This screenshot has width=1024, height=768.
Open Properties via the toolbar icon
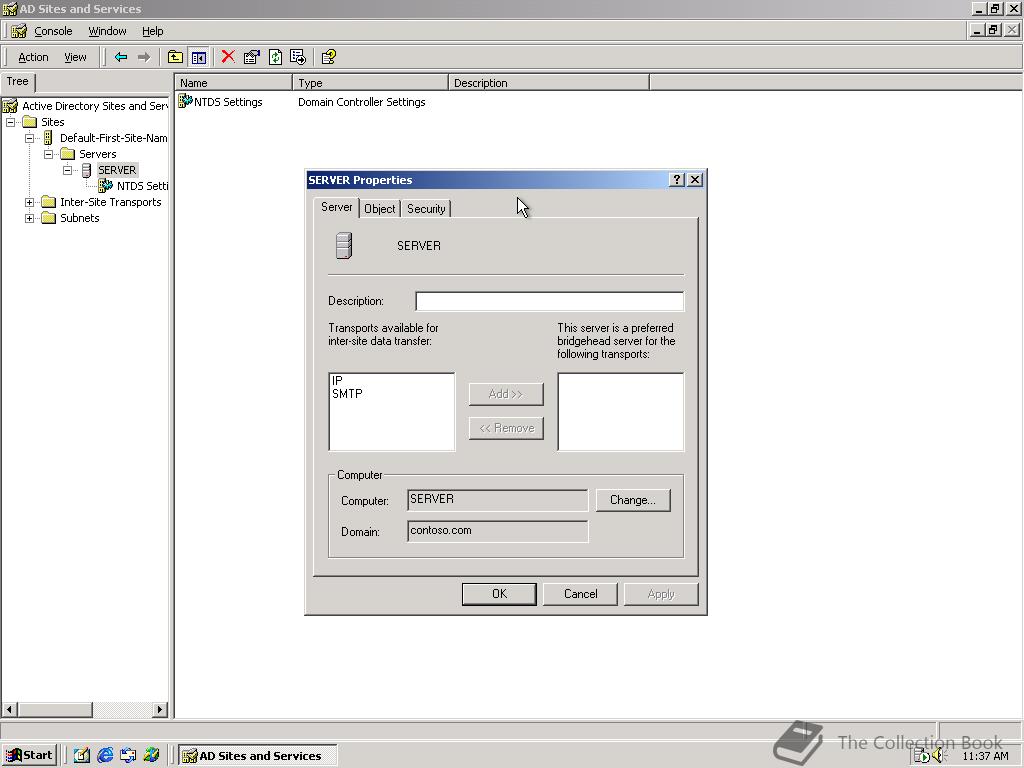pos(251,57)
